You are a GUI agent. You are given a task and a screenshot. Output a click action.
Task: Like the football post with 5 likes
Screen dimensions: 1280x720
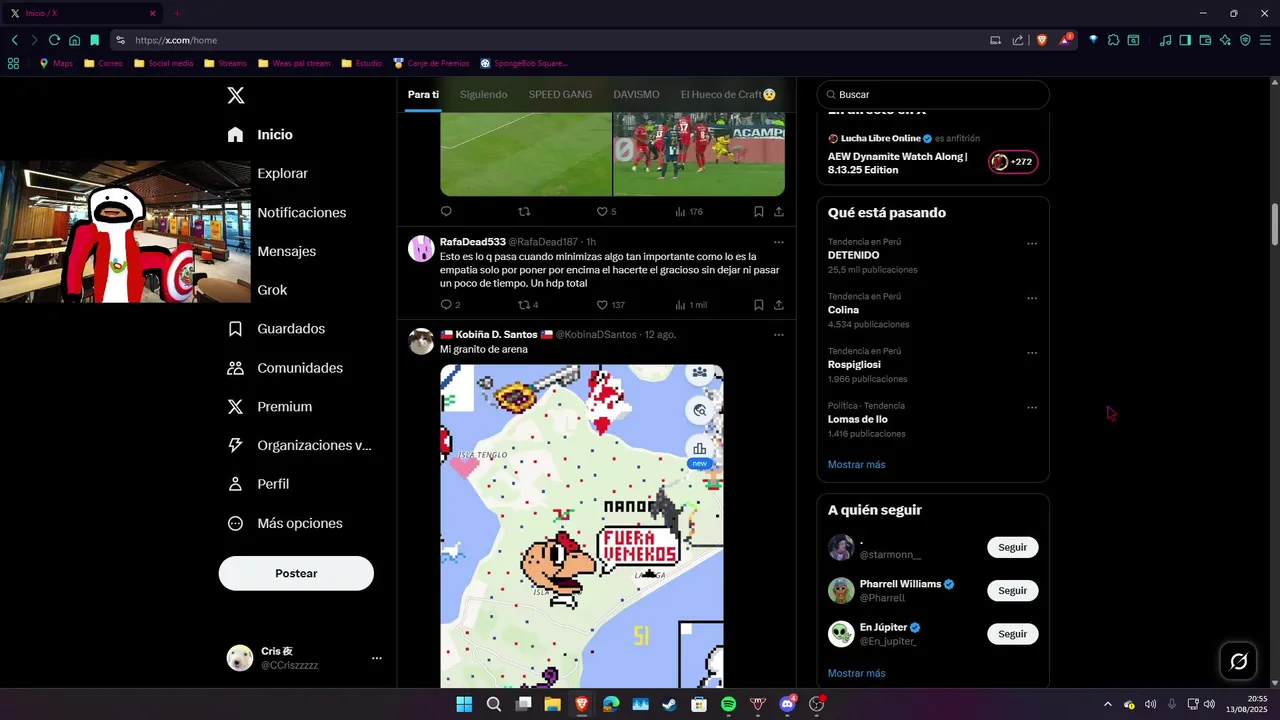pyautogui.click(x=607, y=211)
